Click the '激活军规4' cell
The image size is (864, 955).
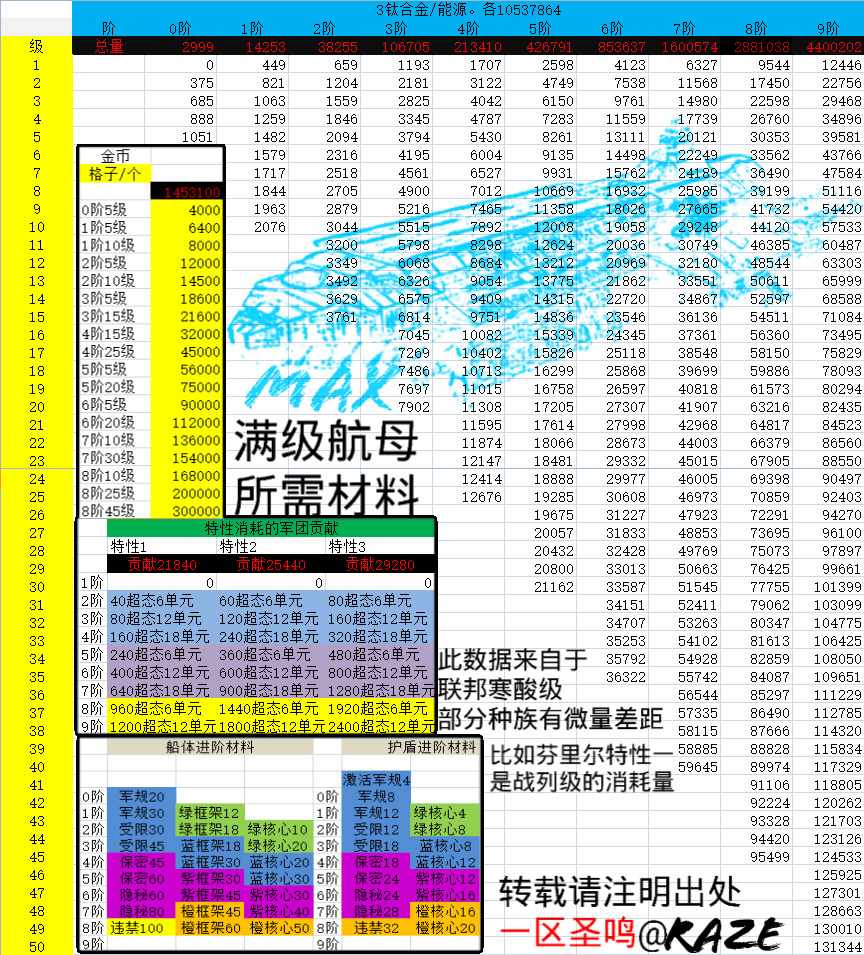tap(376, 780)
